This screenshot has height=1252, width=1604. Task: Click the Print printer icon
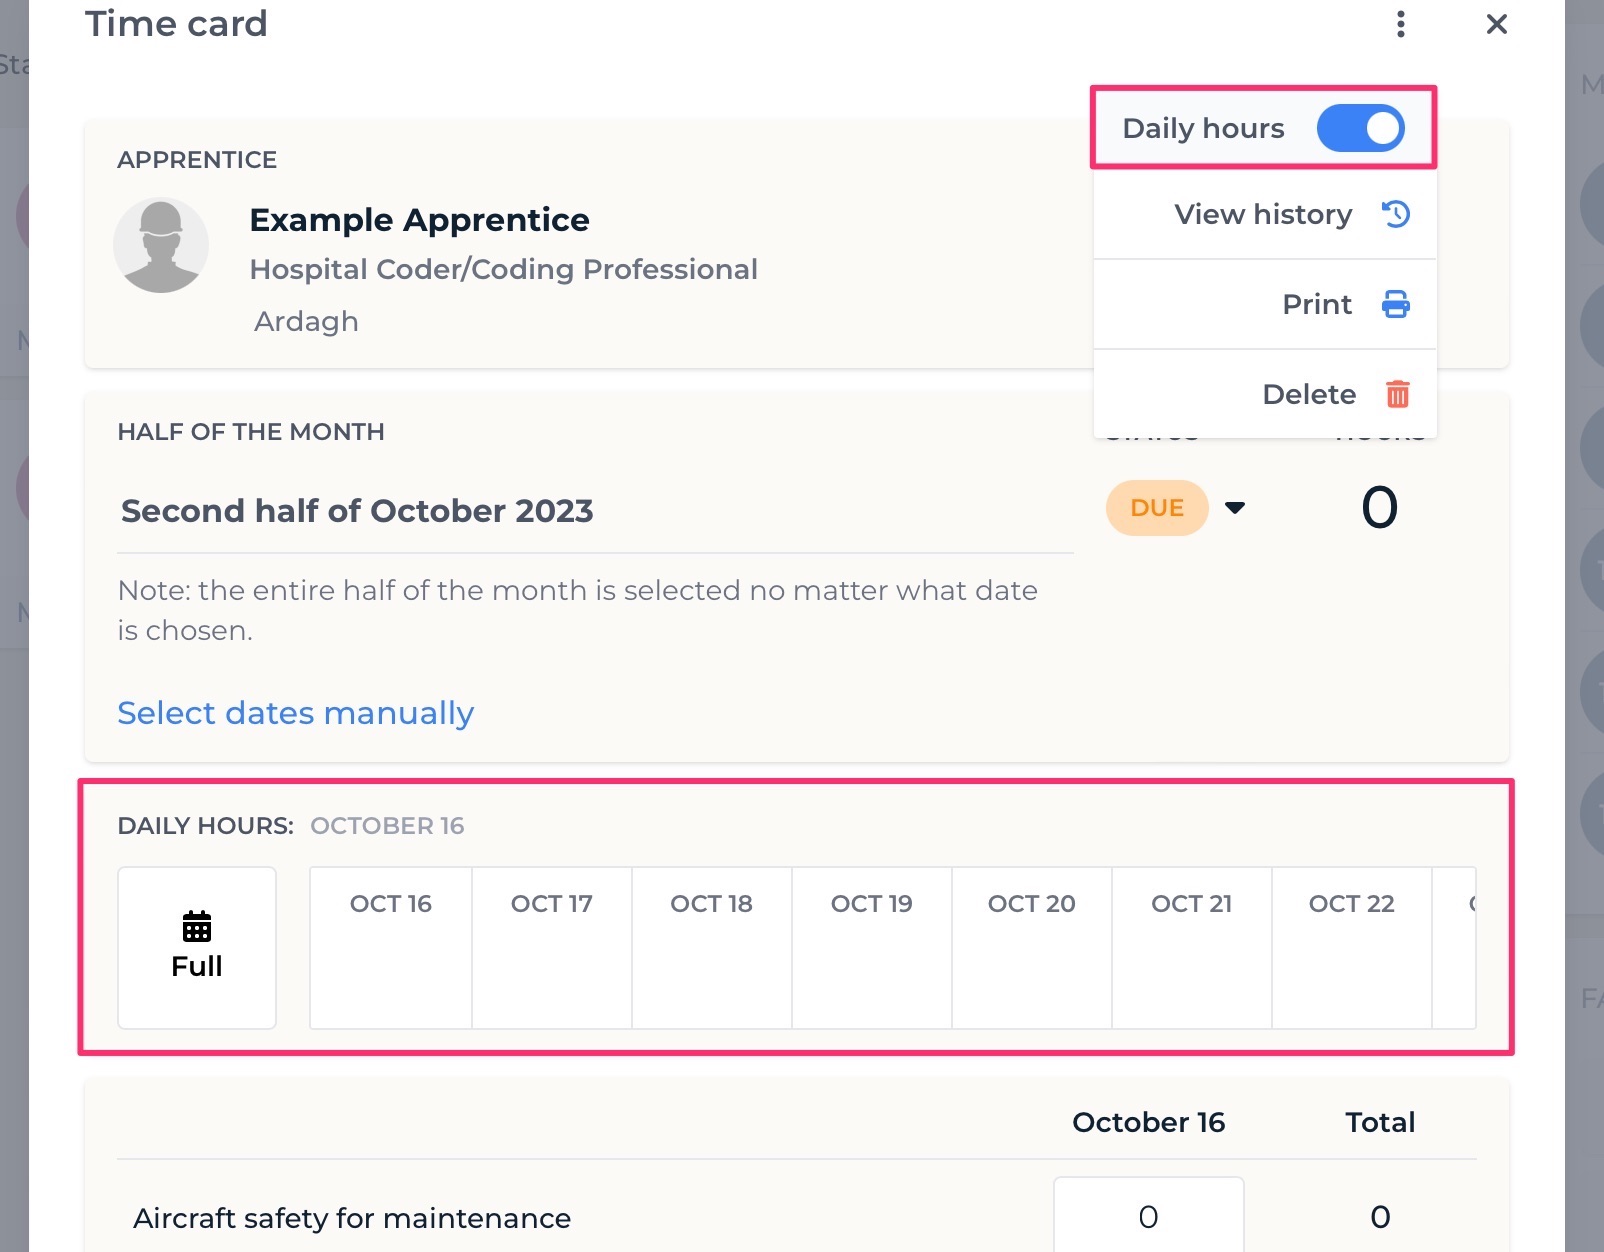click(1396, 304)
